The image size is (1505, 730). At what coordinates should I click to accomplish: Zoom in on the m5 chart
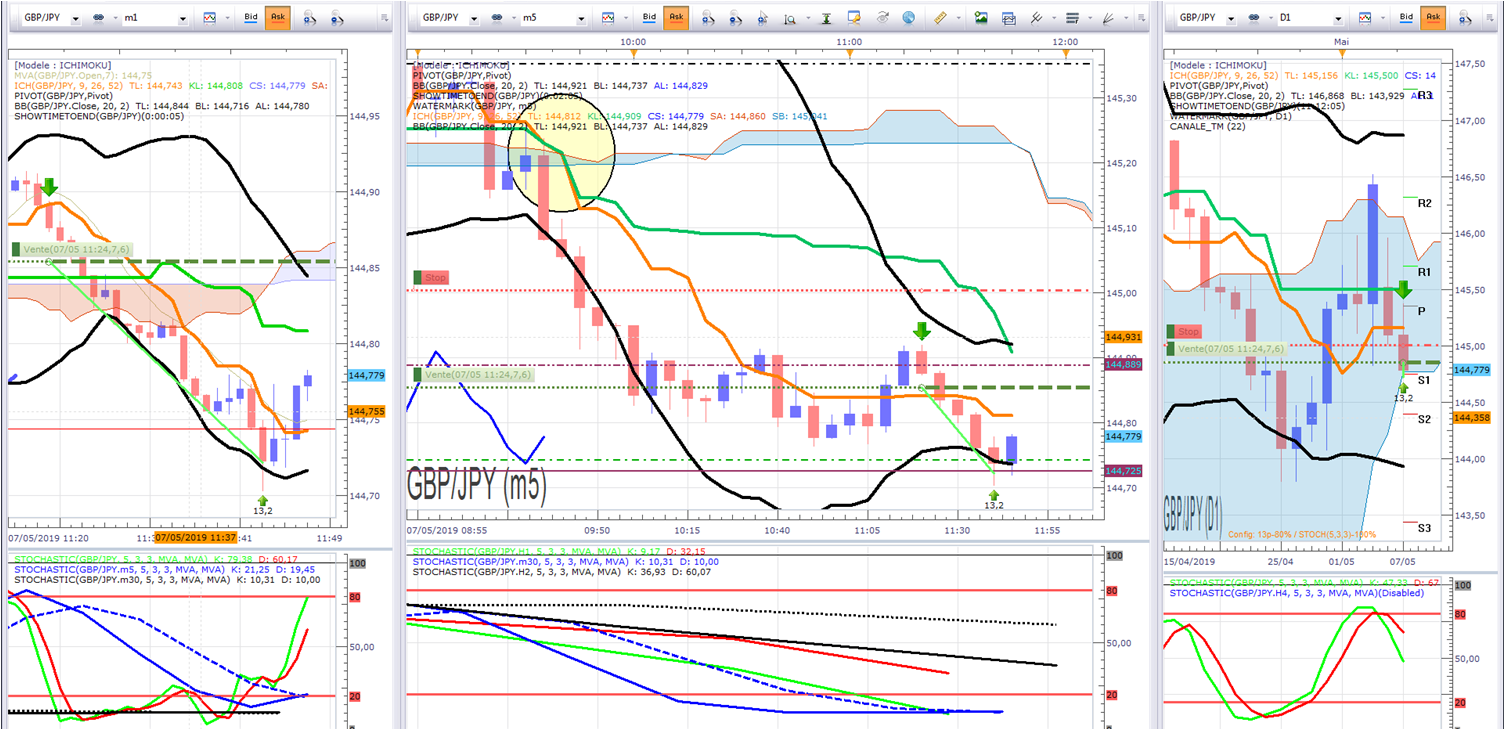pyautogui.click(x=708, y=18)
